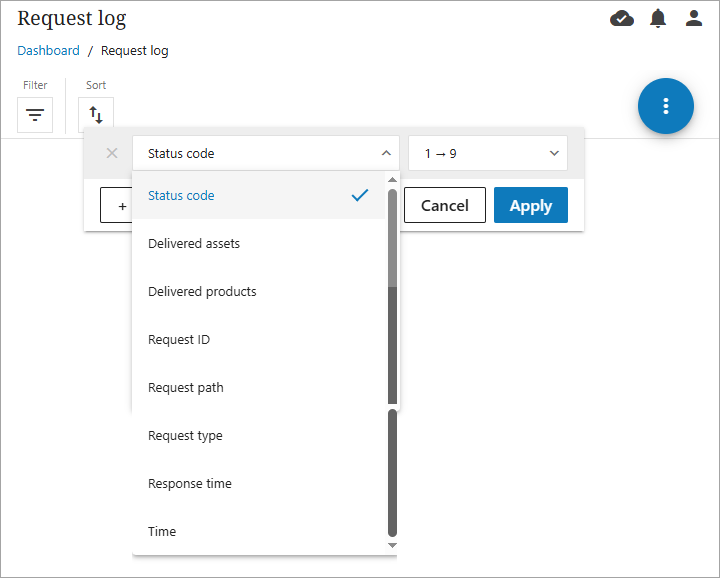Open the 1 → 9 sort order dropdown

click(x=487, y=153)
